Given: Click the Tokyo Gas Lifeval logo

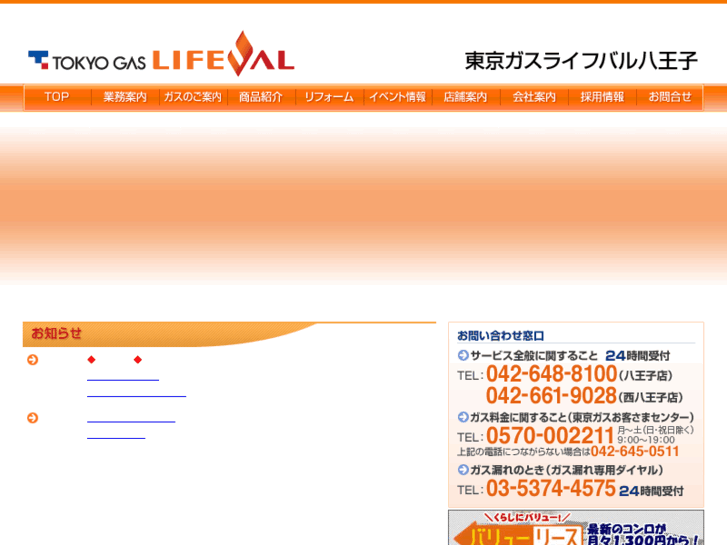Looking at the screenshot, I should coord(161,54).
